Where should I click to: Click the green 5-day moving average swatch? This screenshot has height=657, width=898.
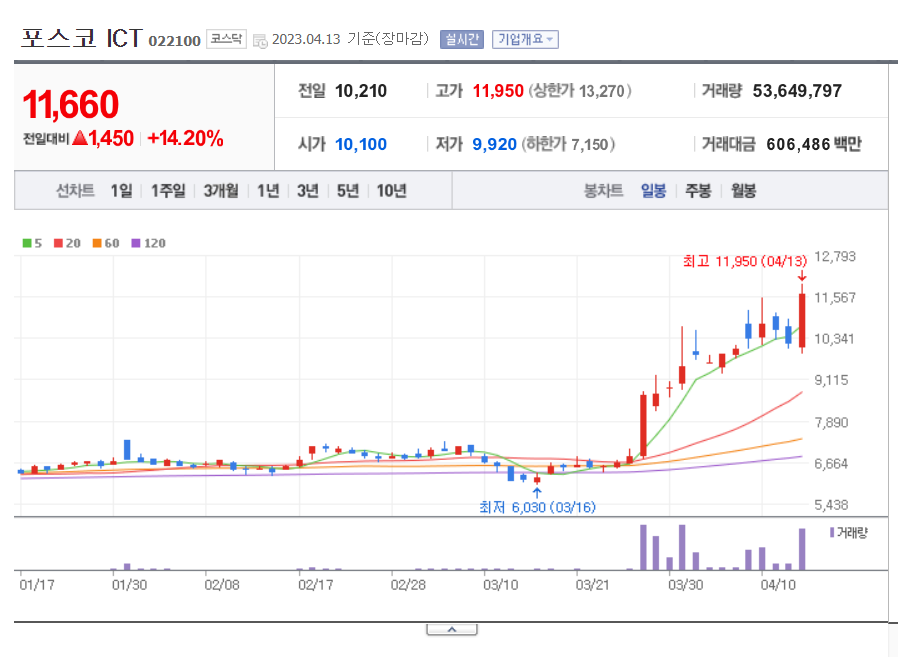(27, 243)
